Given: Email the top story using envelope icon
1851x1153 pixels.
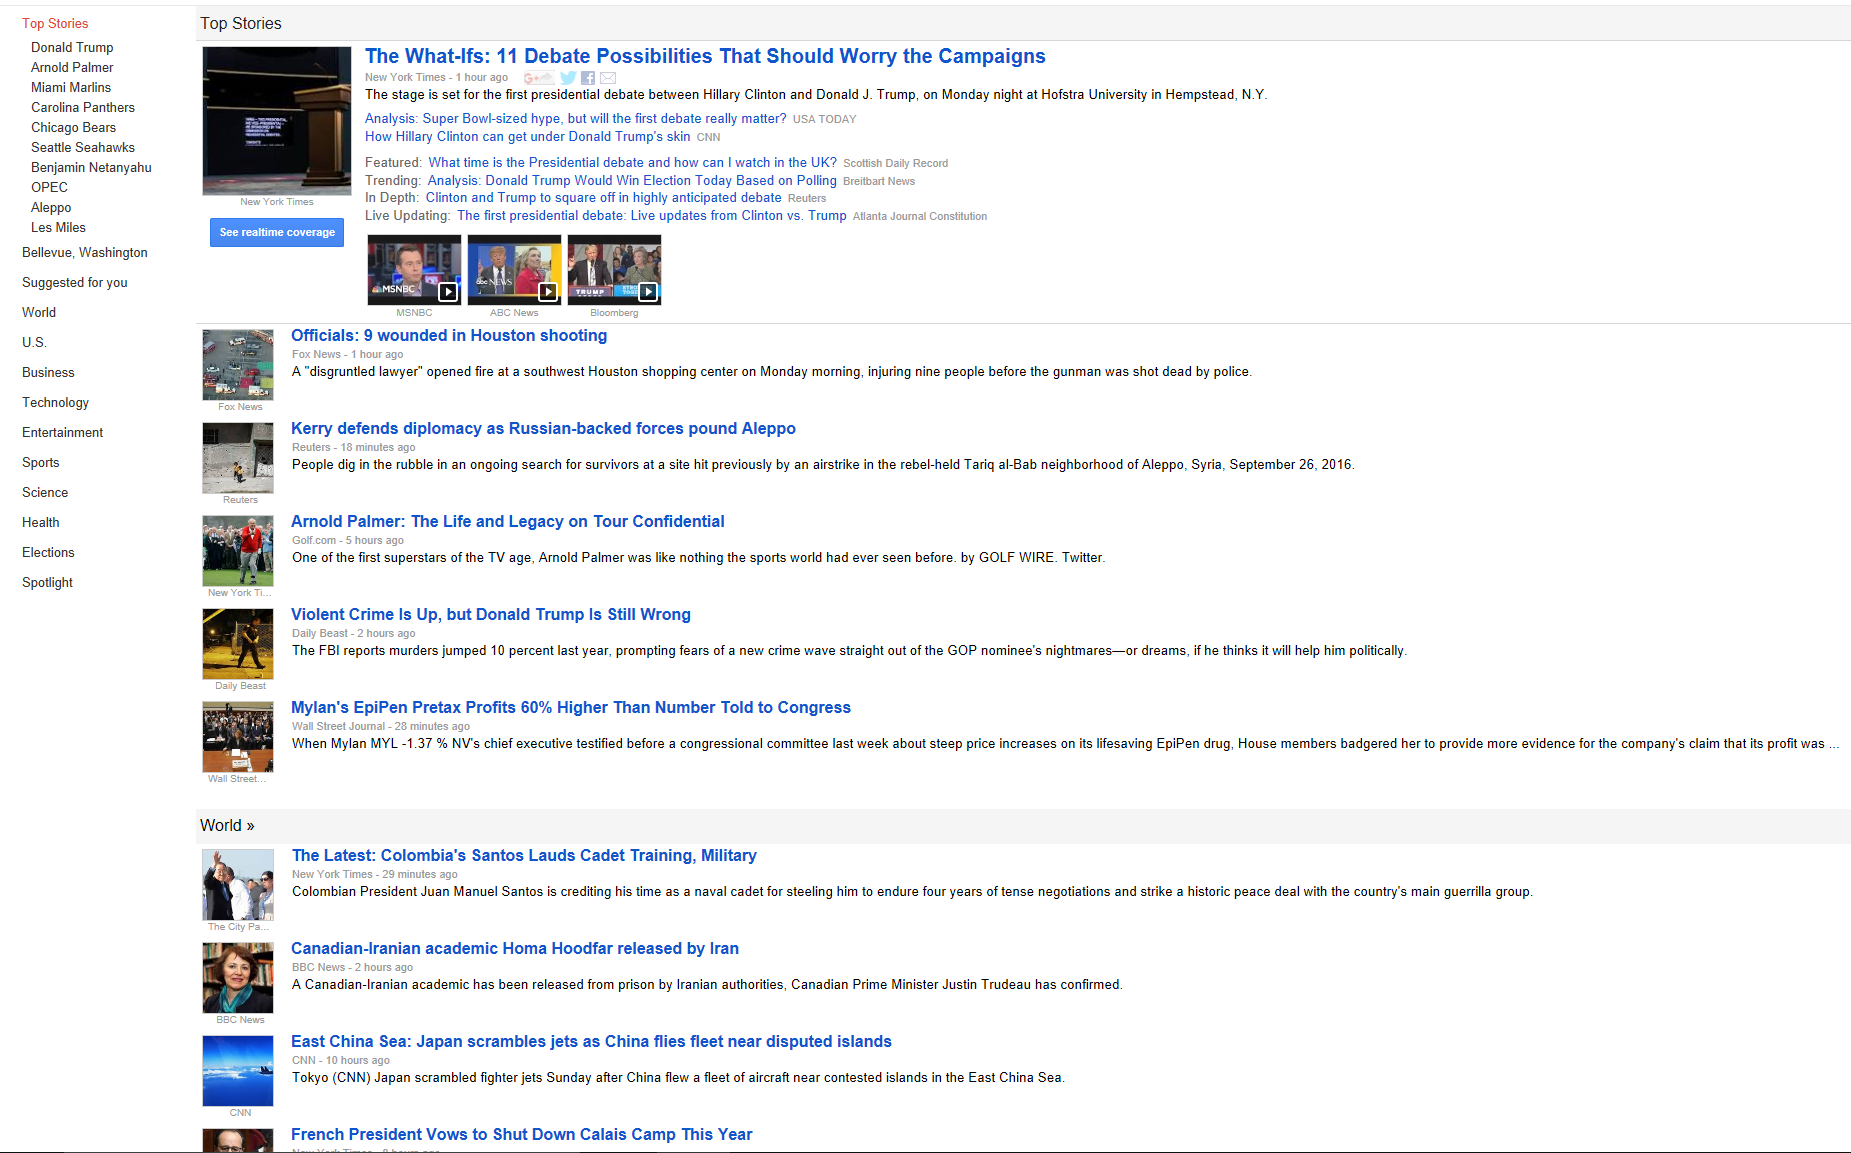Looking at the screenshot, I should pyautogui.click(x=608, y=78).
